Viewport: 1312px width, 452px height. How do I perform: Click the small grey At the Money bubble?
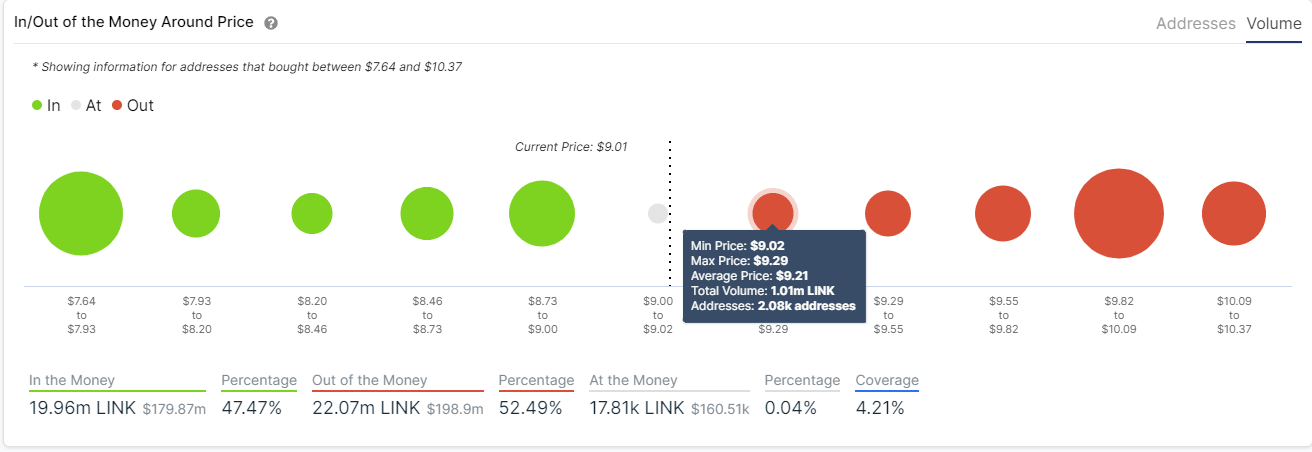[x=658, y=213]
